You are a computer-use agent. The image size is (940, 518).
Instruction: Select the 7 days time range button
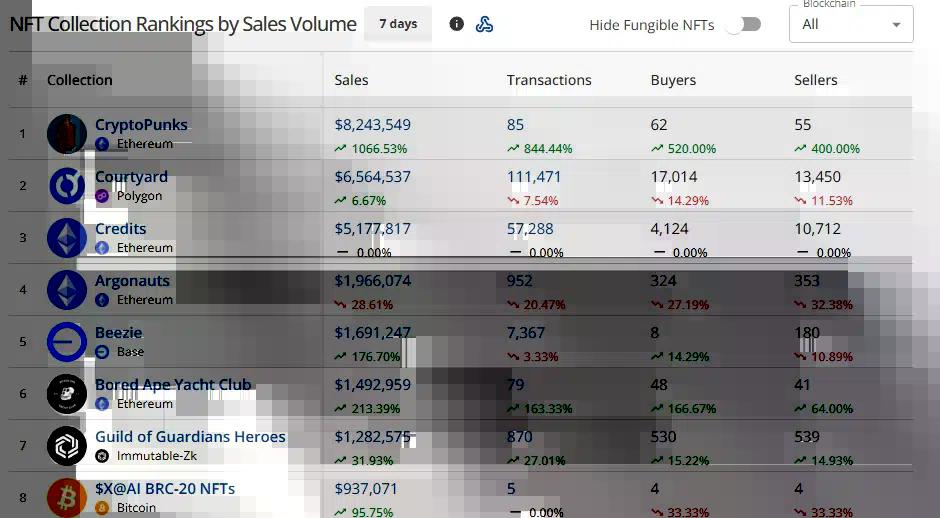[398, 24]
